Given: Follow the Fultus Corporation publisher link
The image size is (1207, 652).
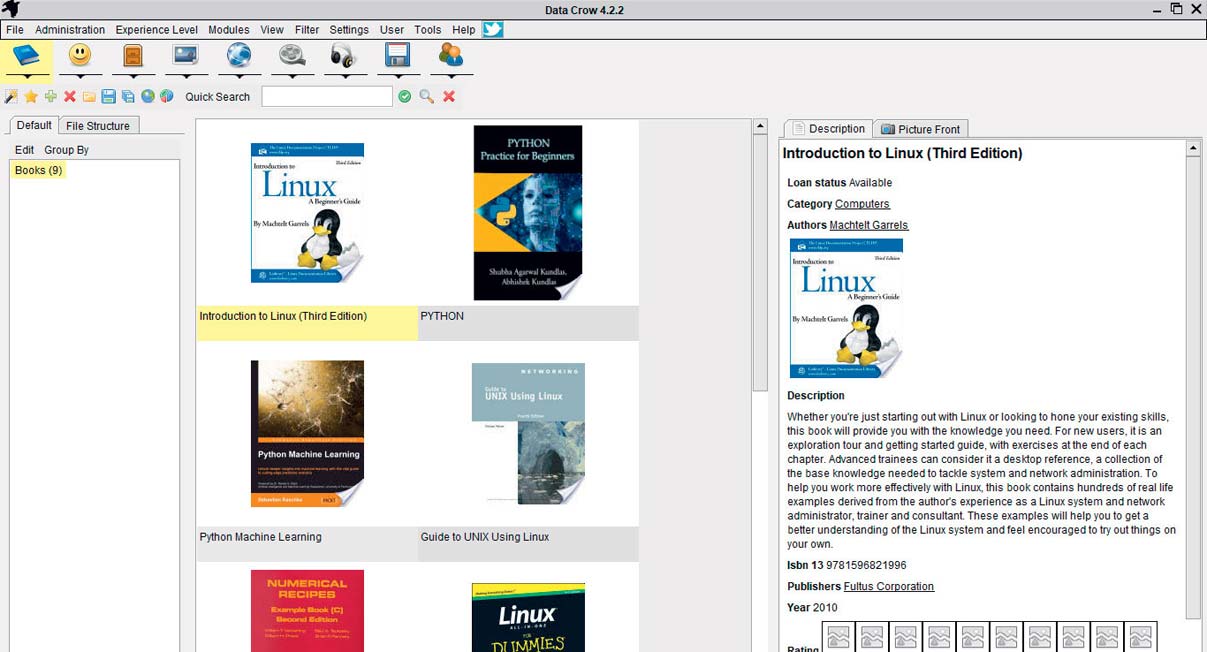Looking at the screenshot, I should coord(889,587).
